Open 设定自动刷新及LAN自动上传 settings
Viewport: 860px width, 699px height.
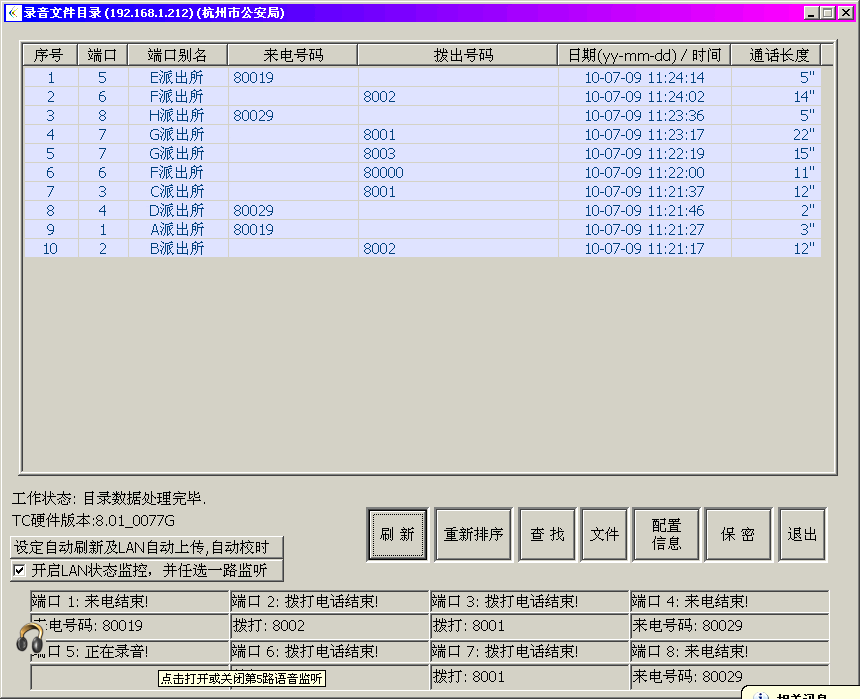pyautogui.click(x=147, y=547)
